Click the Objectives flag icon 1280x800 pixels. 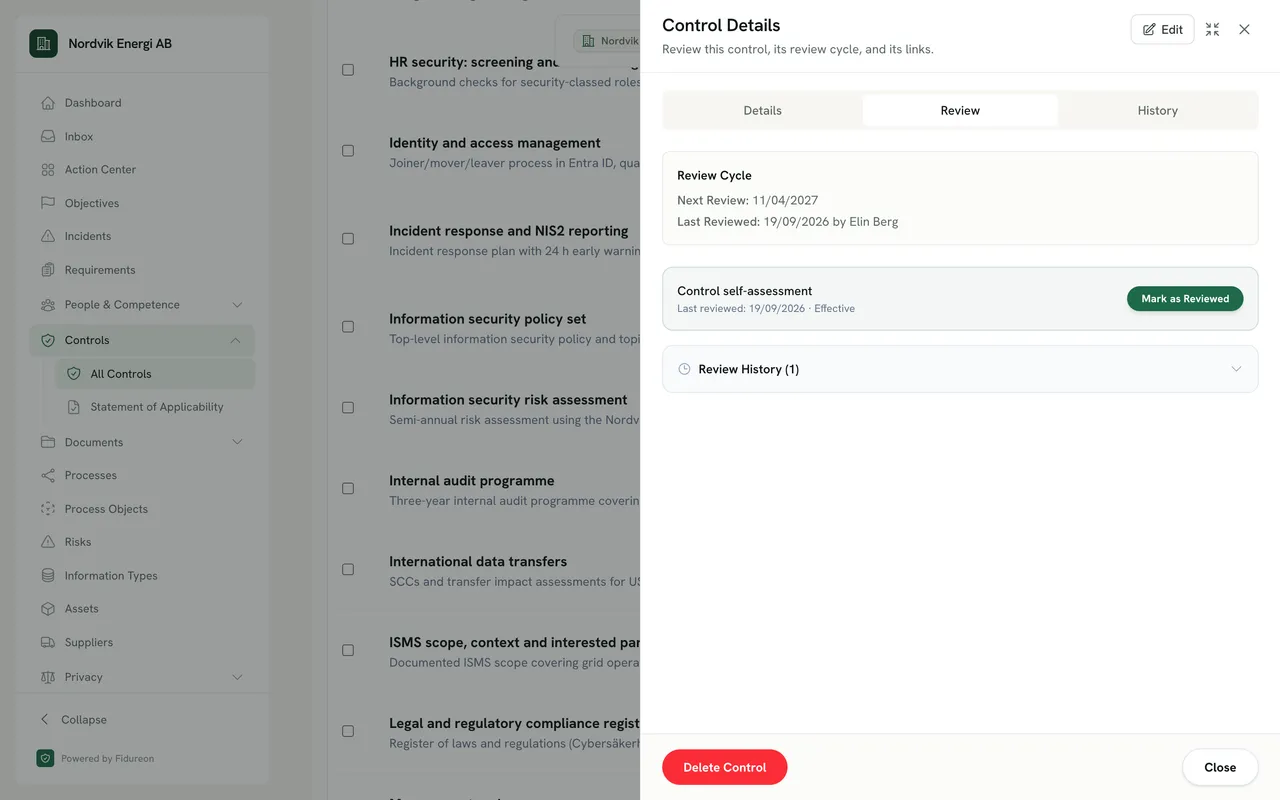coord(48,203)
